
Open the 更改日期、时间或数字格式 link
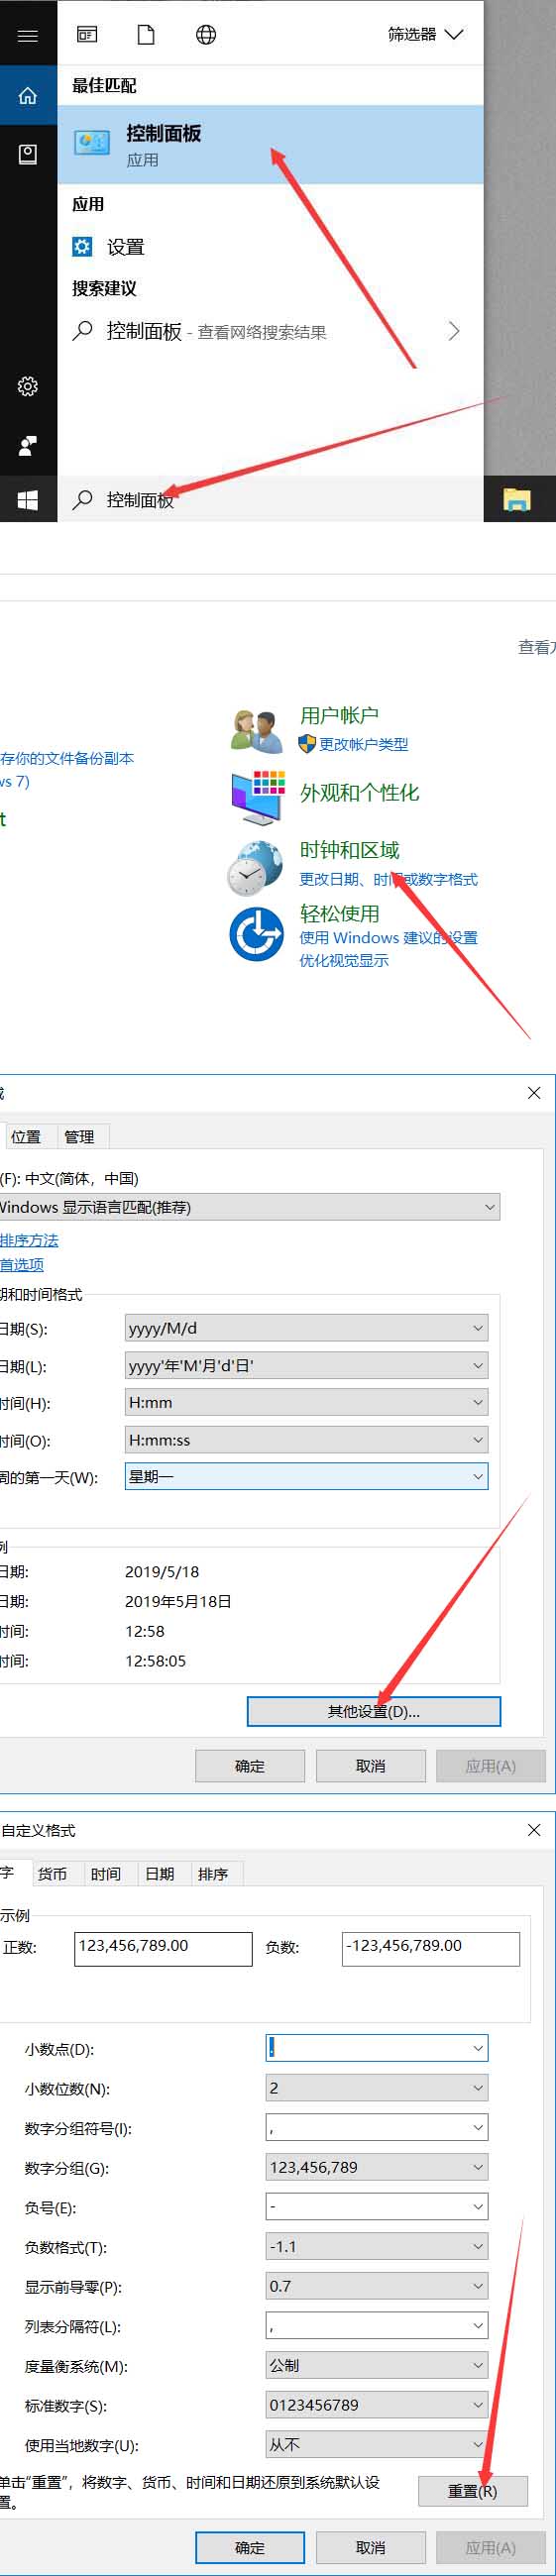point(388,879)
